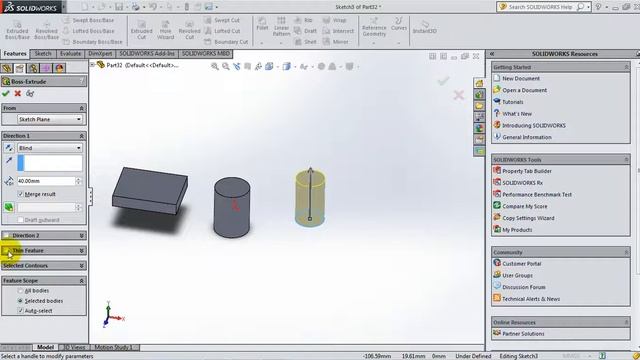Toggle Merge result checkbox

[x=20, y=194]
